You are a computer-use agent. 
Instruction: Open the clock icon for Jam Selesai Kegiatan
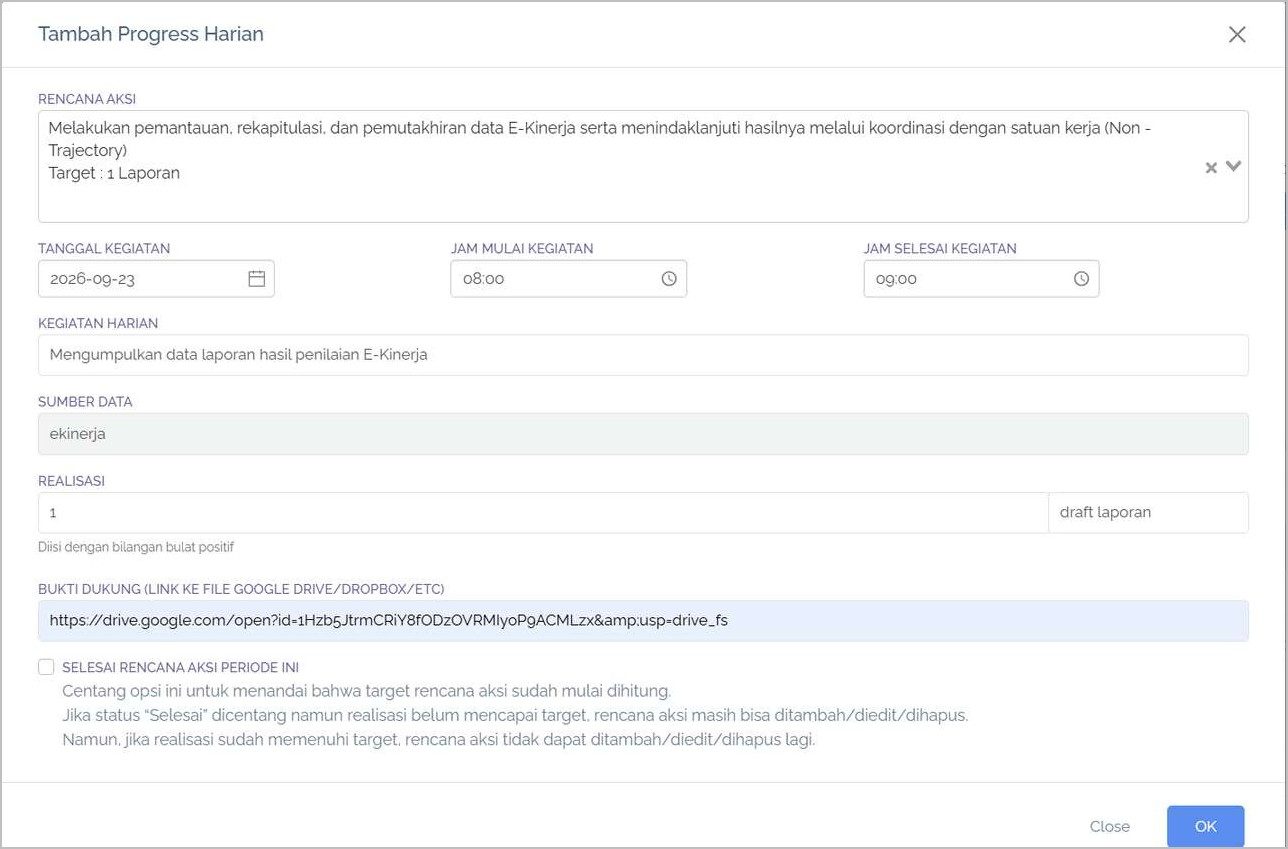point(1081,279)
